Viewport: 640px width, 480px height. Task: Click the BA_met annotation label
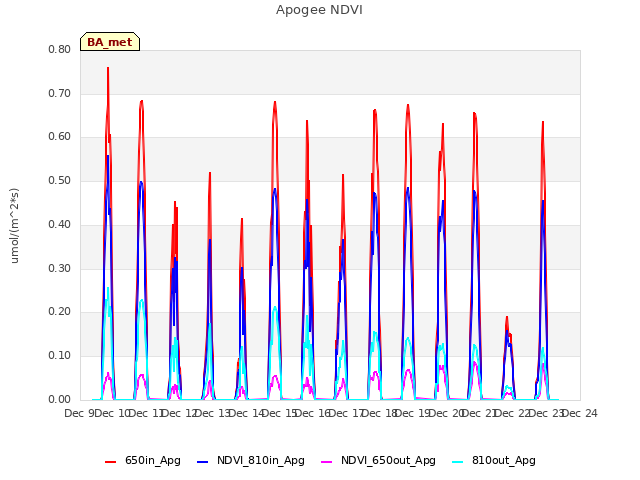point(110,42)
